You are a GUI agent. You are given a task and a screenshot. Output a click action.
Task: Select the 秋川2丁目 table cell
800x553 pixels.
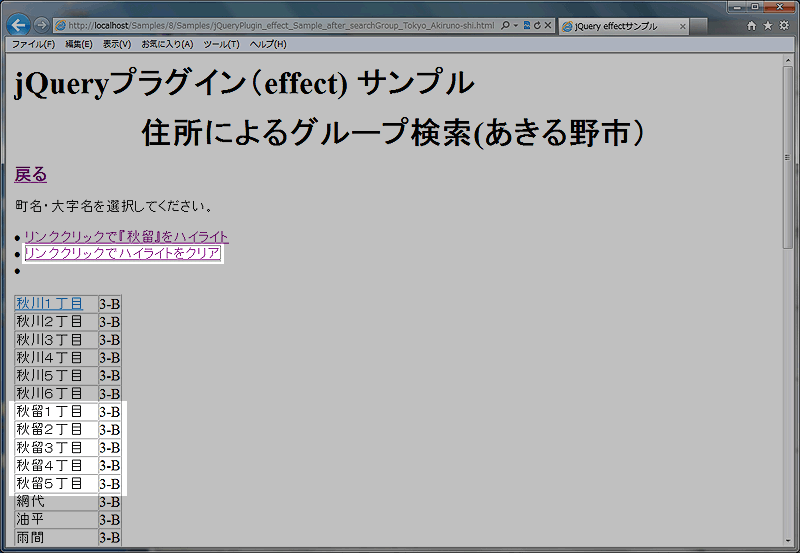tap(56, 322)
